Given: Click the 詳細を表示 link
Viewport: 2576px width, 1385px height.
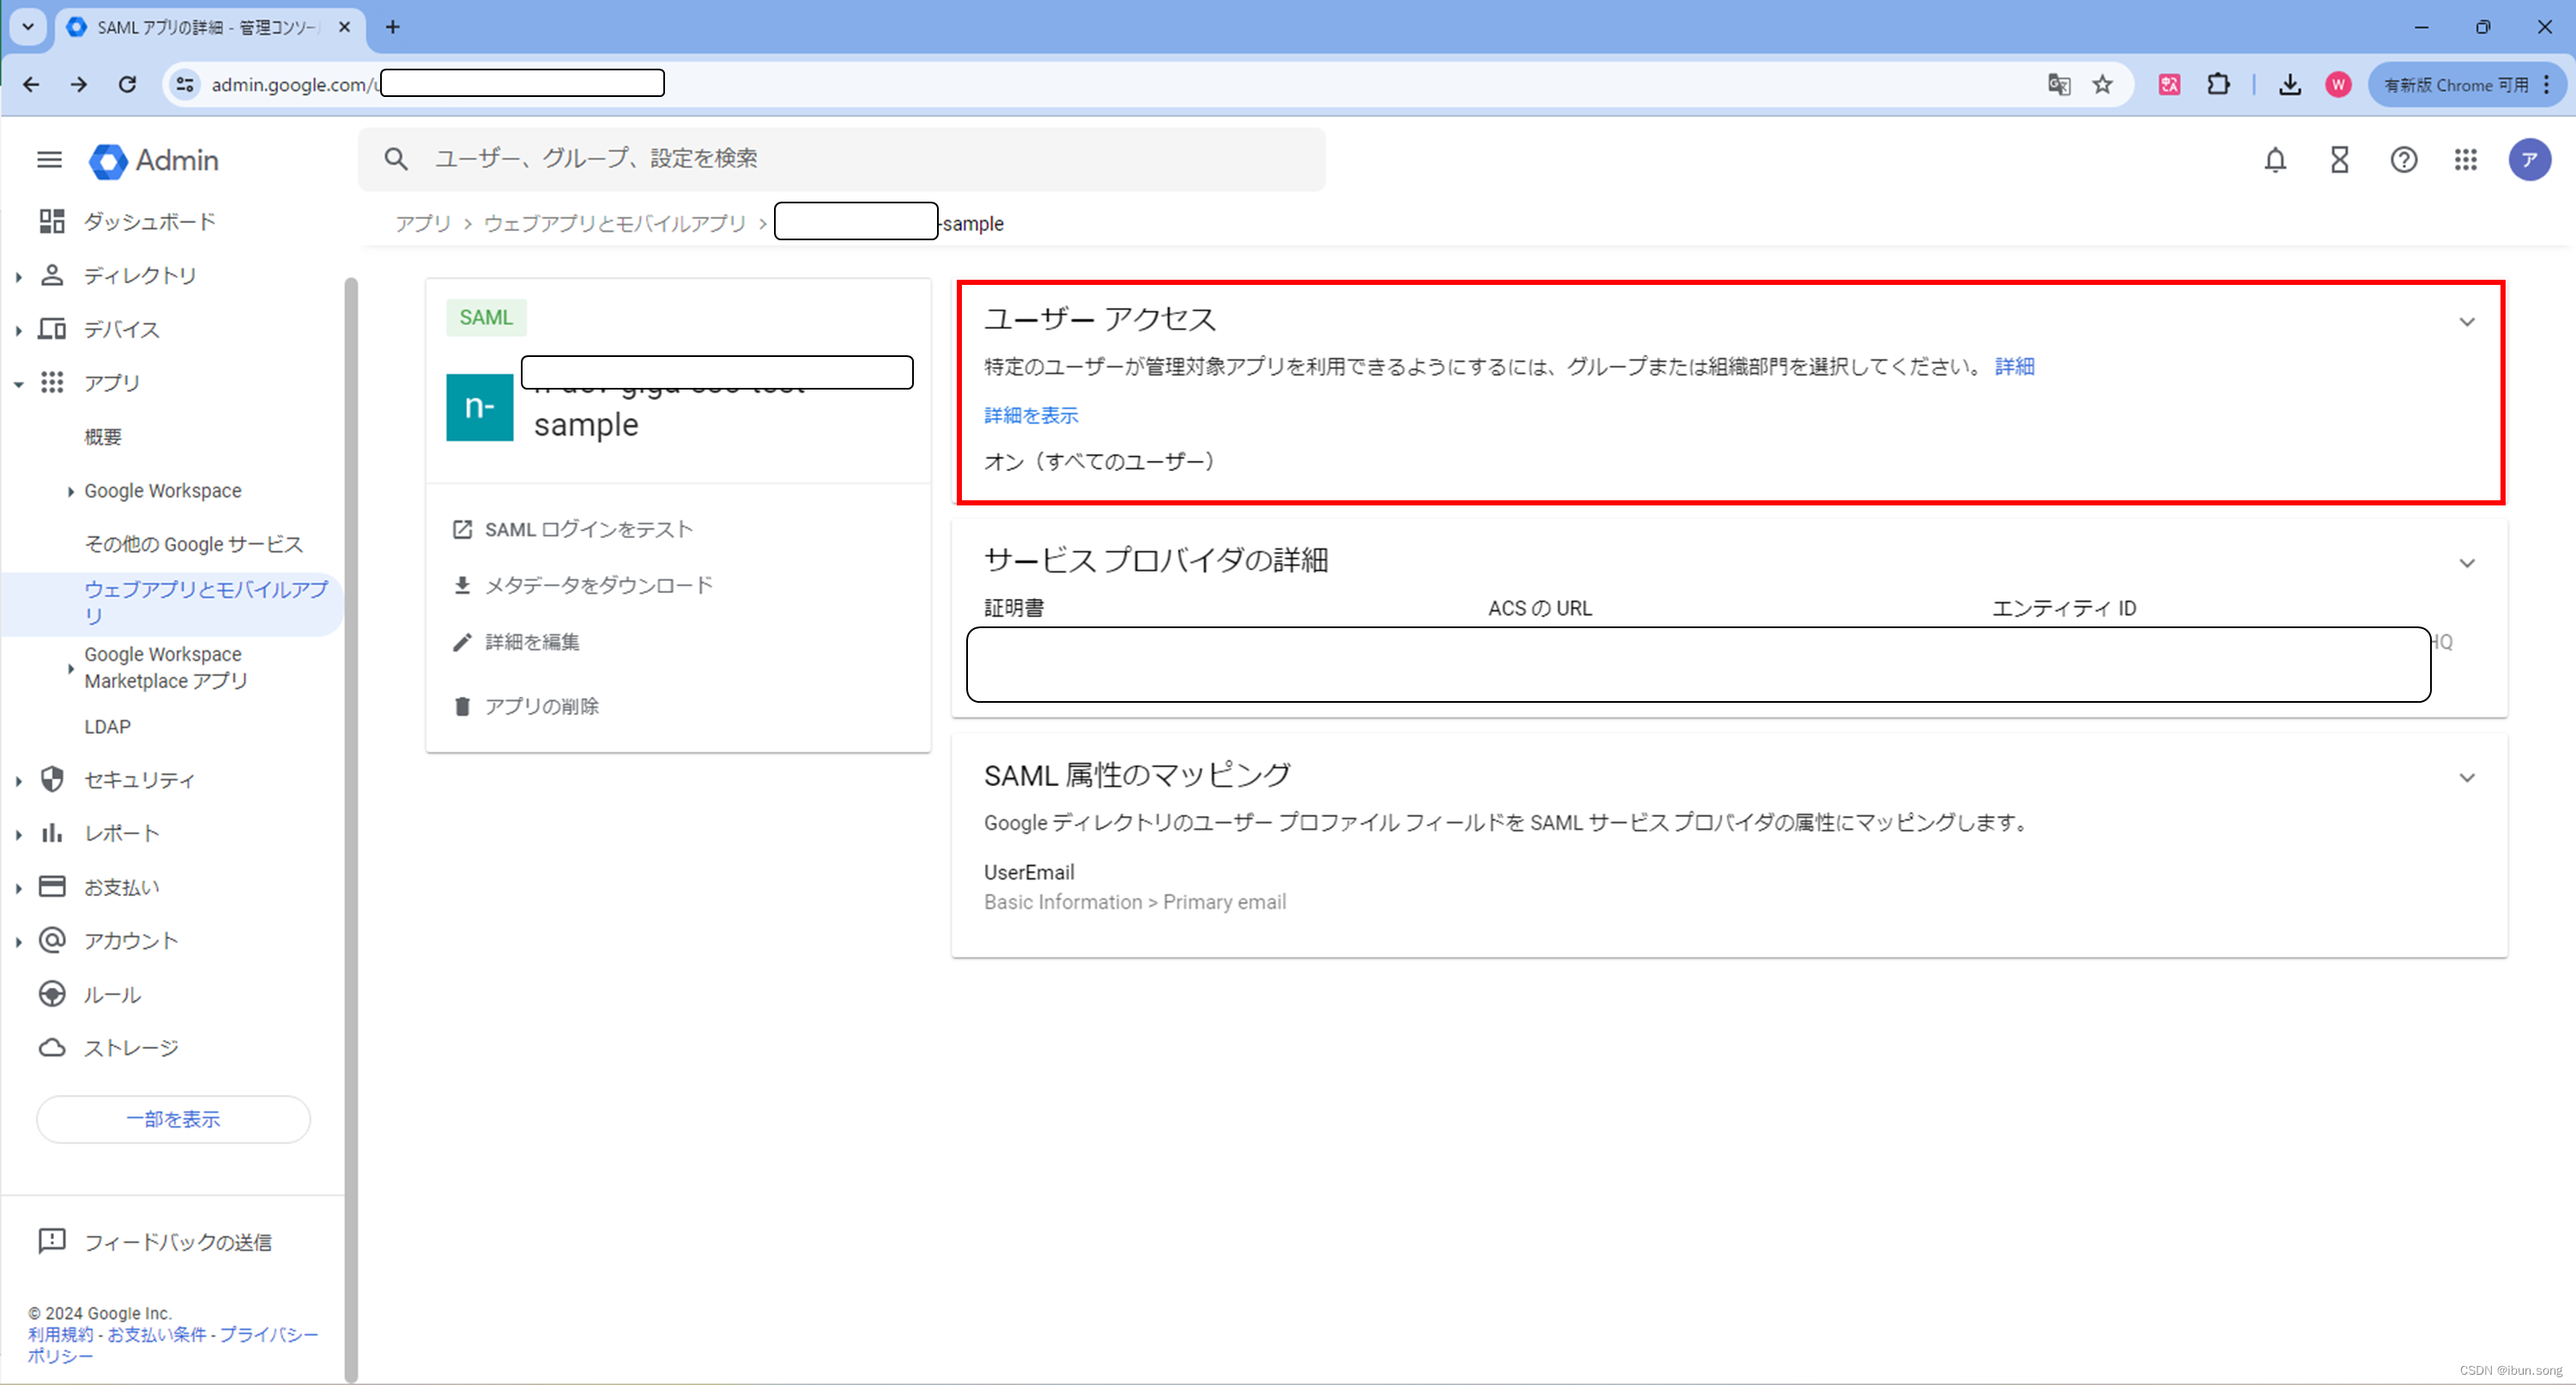Looking at the screenshot, I should [1031, 415].
